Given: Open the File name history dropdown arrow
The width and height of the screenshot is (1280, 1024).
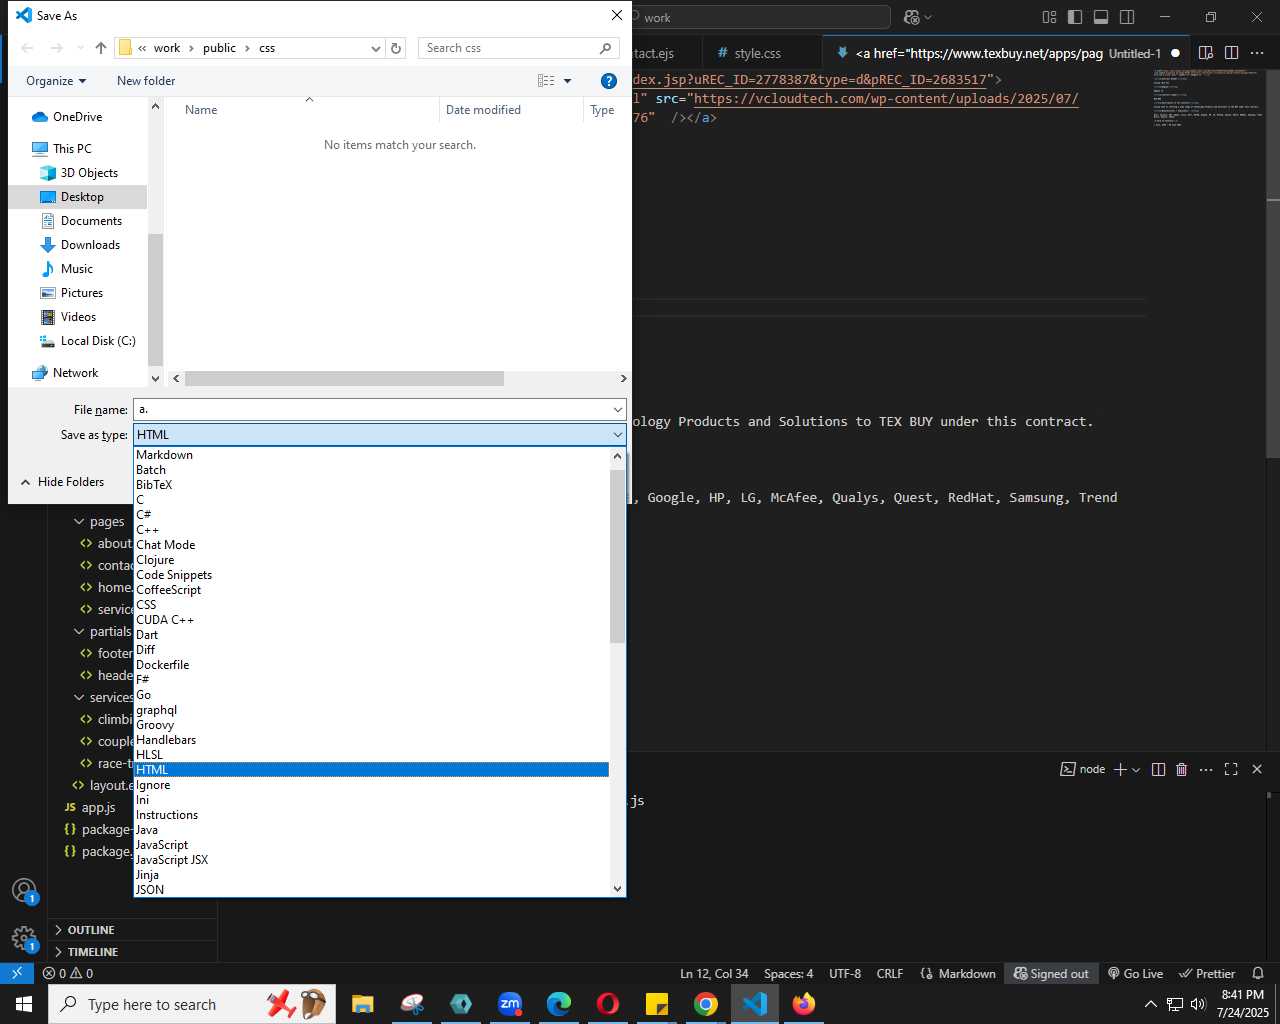Looking at the screenshot, I should tap(618, 409).
